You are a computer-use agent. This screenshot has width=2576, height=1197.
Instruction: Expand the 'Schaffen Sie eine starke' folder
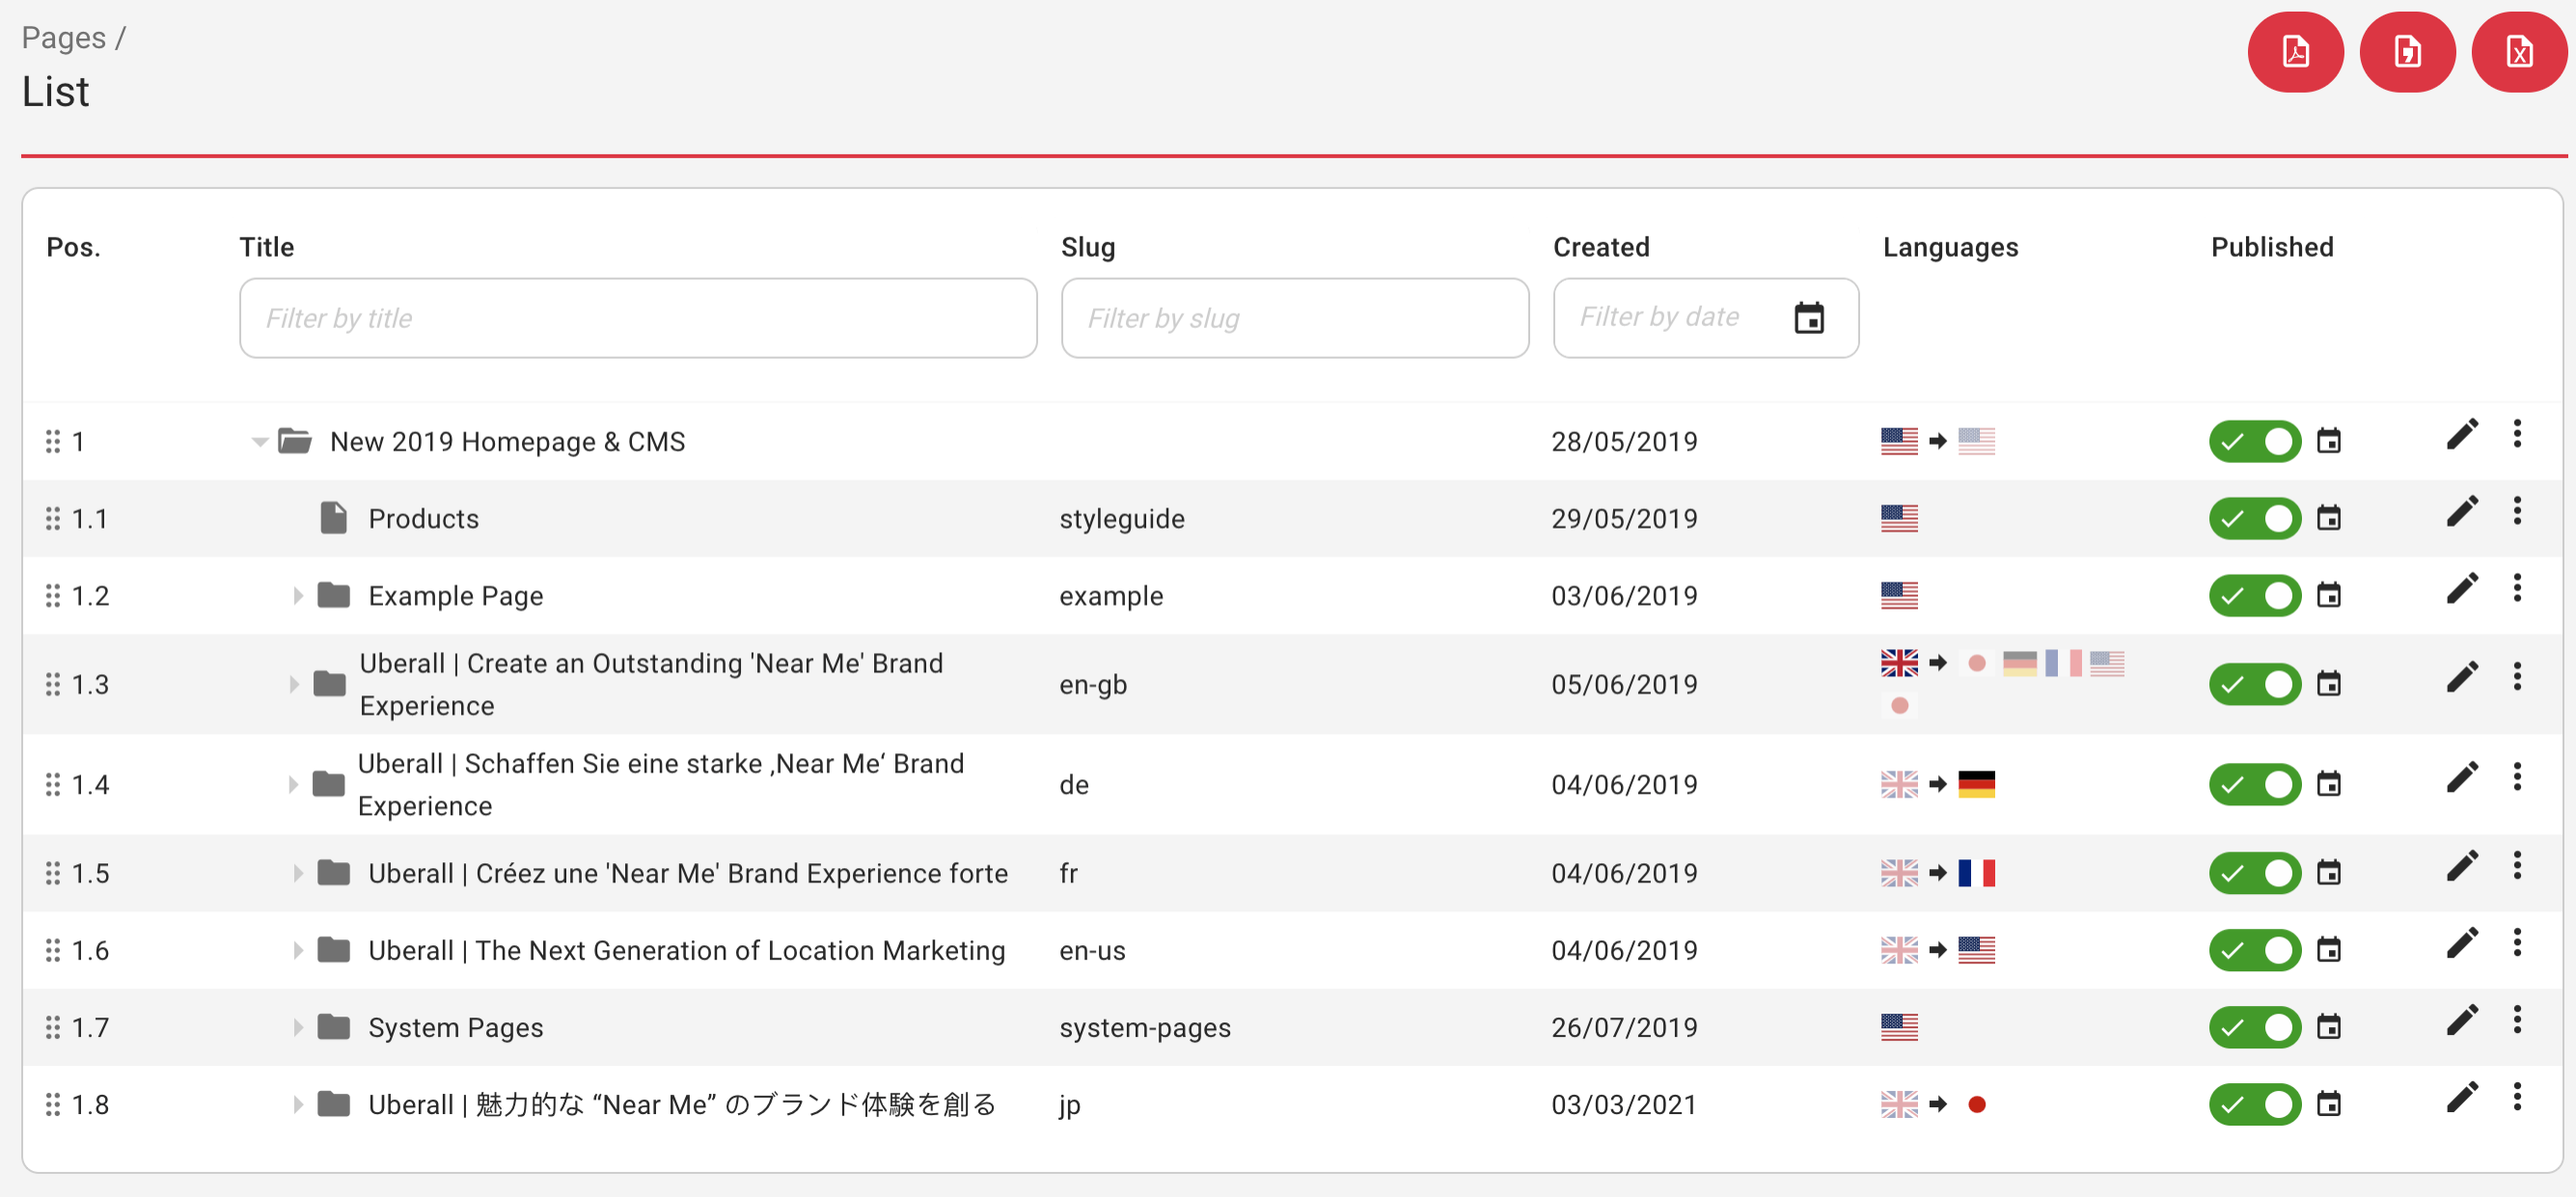click(x=292, y=784)
